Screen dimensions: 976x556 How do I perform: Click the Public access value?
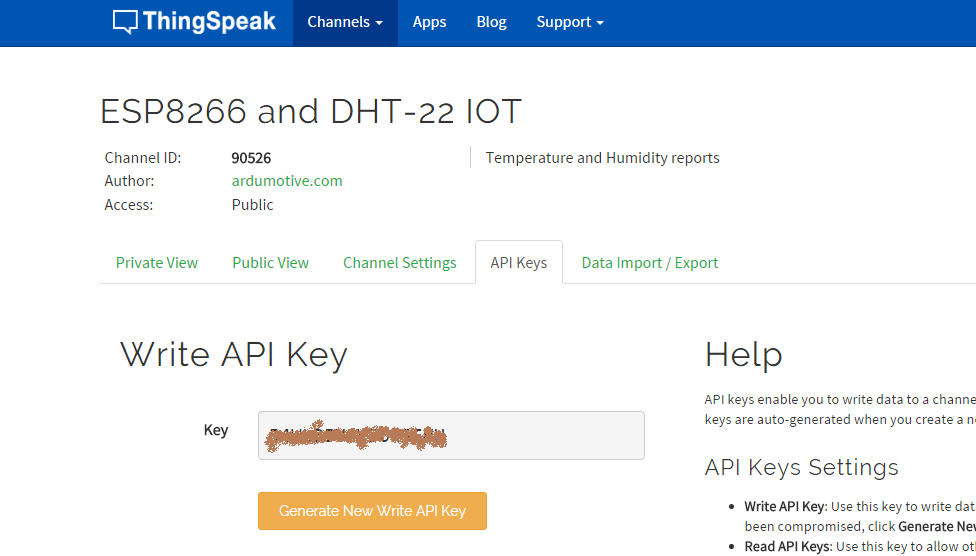253,205
